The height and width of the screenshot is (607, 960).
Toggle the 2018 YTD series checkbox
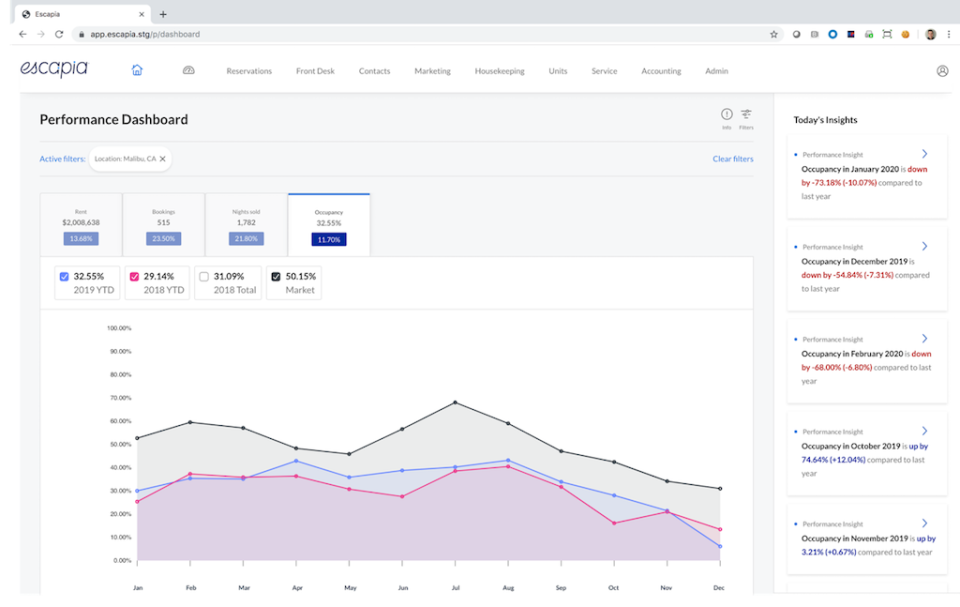135,276
